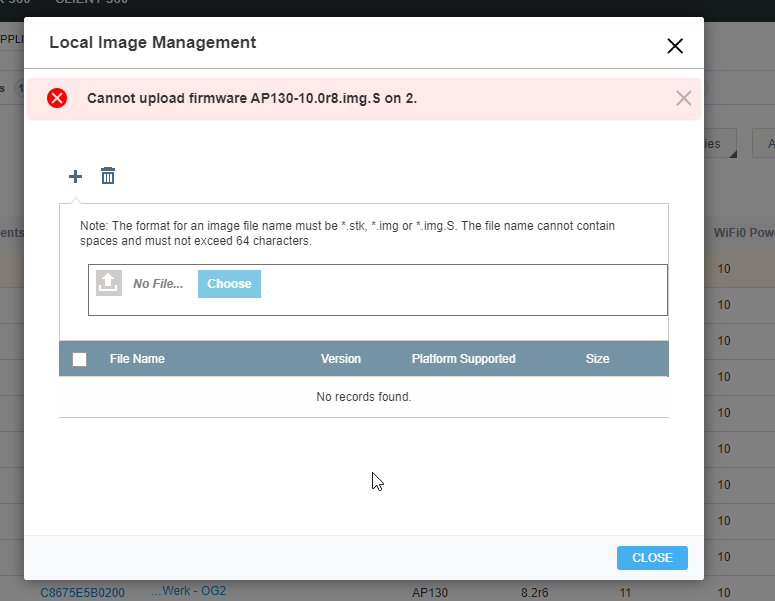Switch to the CLIENT 360 tab

pyautogui.click(x=92, y=3)
